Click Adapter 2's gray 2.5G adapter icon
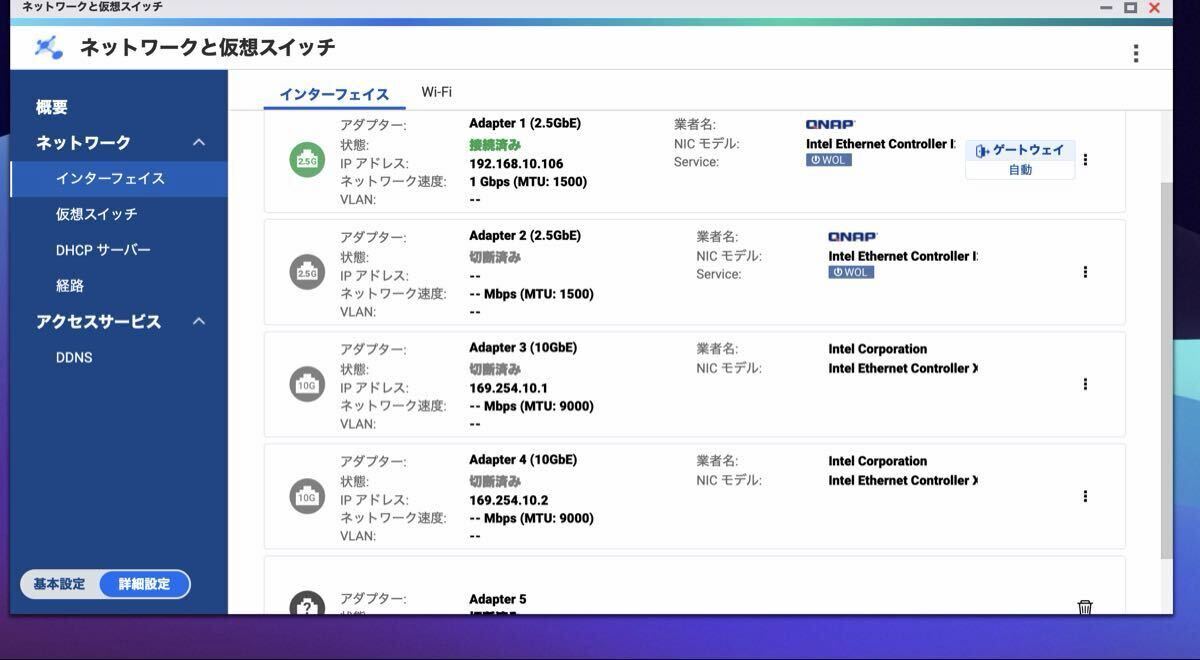 [306, 271]
